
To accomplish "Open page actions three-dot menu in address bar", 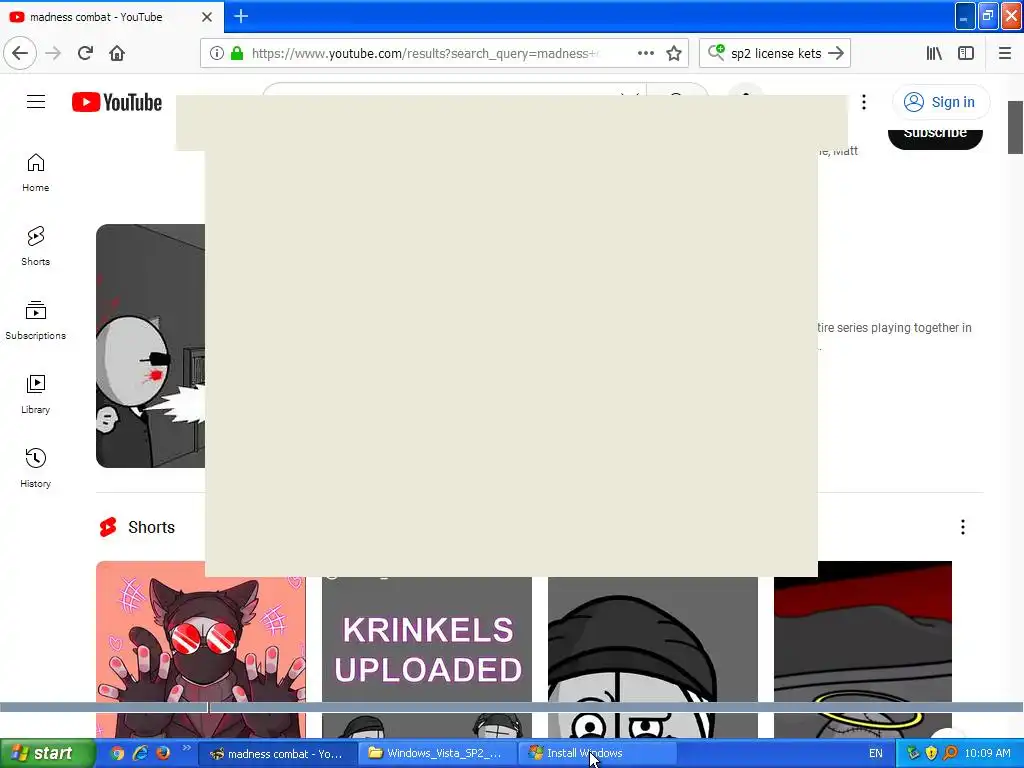I will [x=646, y=53].
